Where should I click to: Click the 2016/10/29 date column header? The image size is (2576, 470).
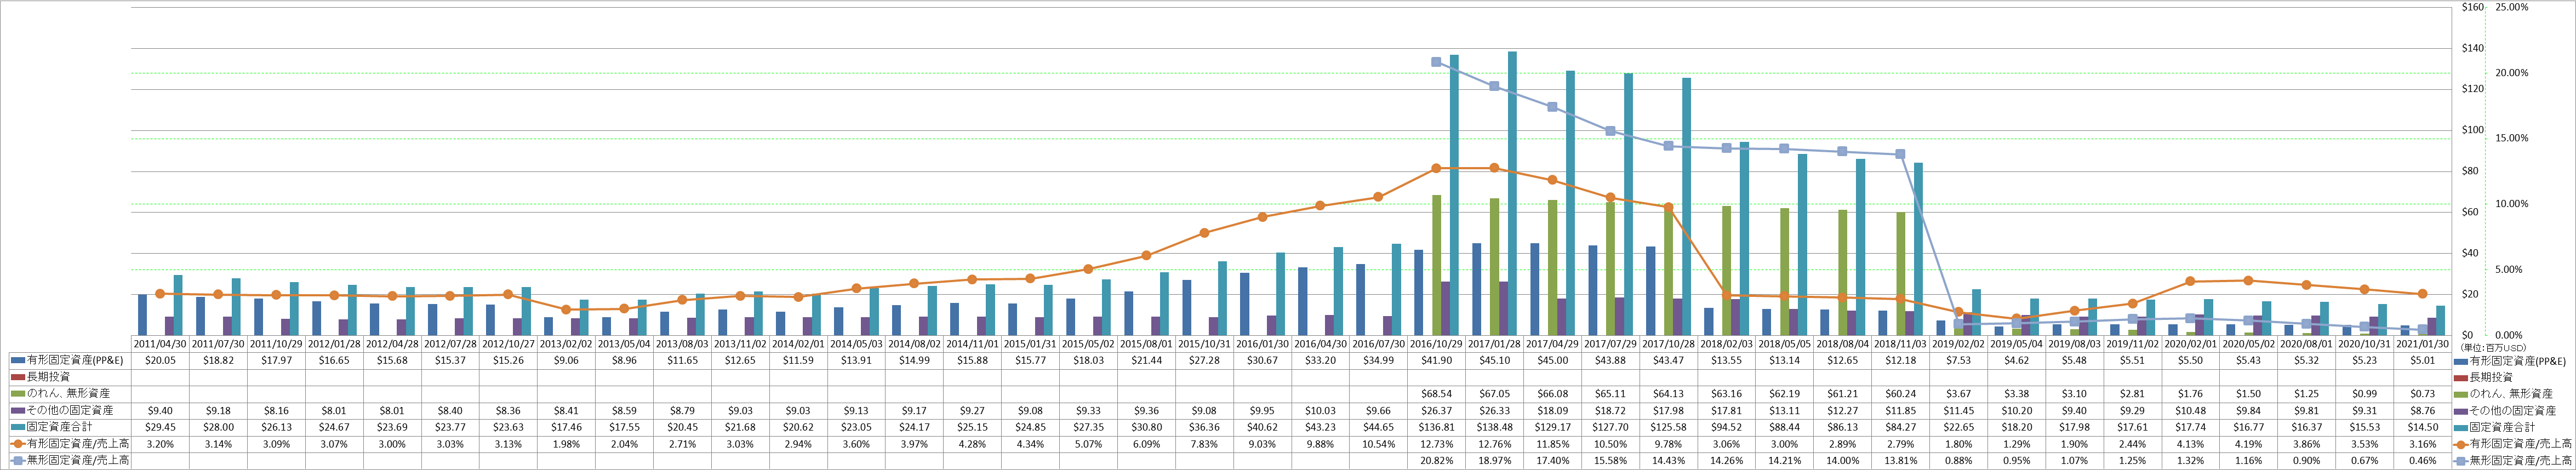click(x=1436, y=344)
